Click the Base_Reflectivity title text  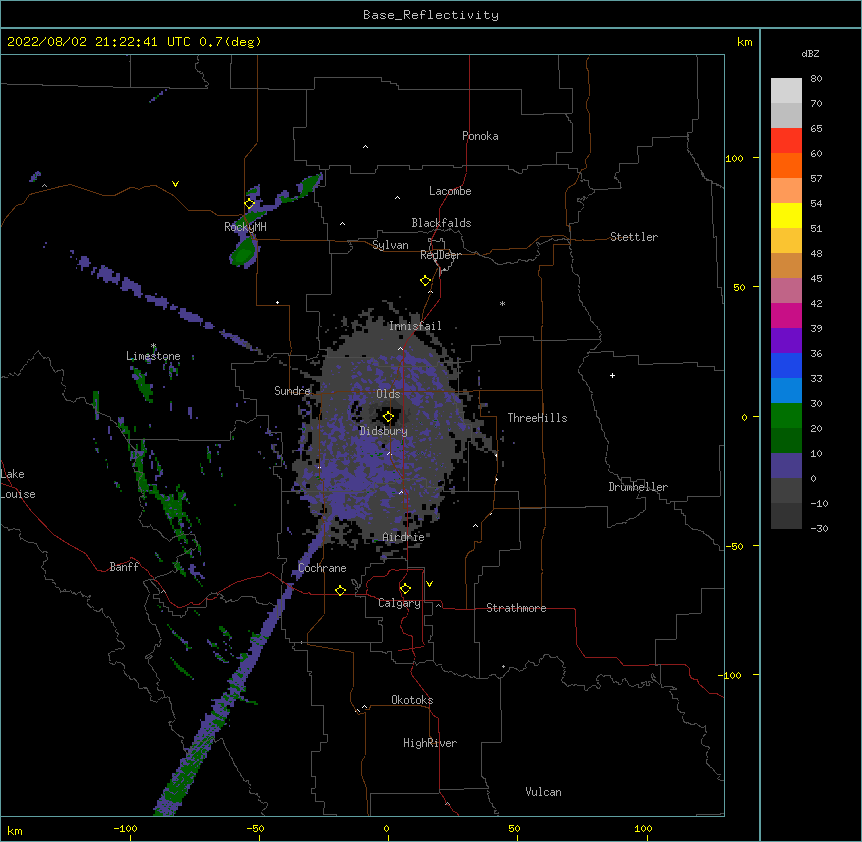point(431,15)
